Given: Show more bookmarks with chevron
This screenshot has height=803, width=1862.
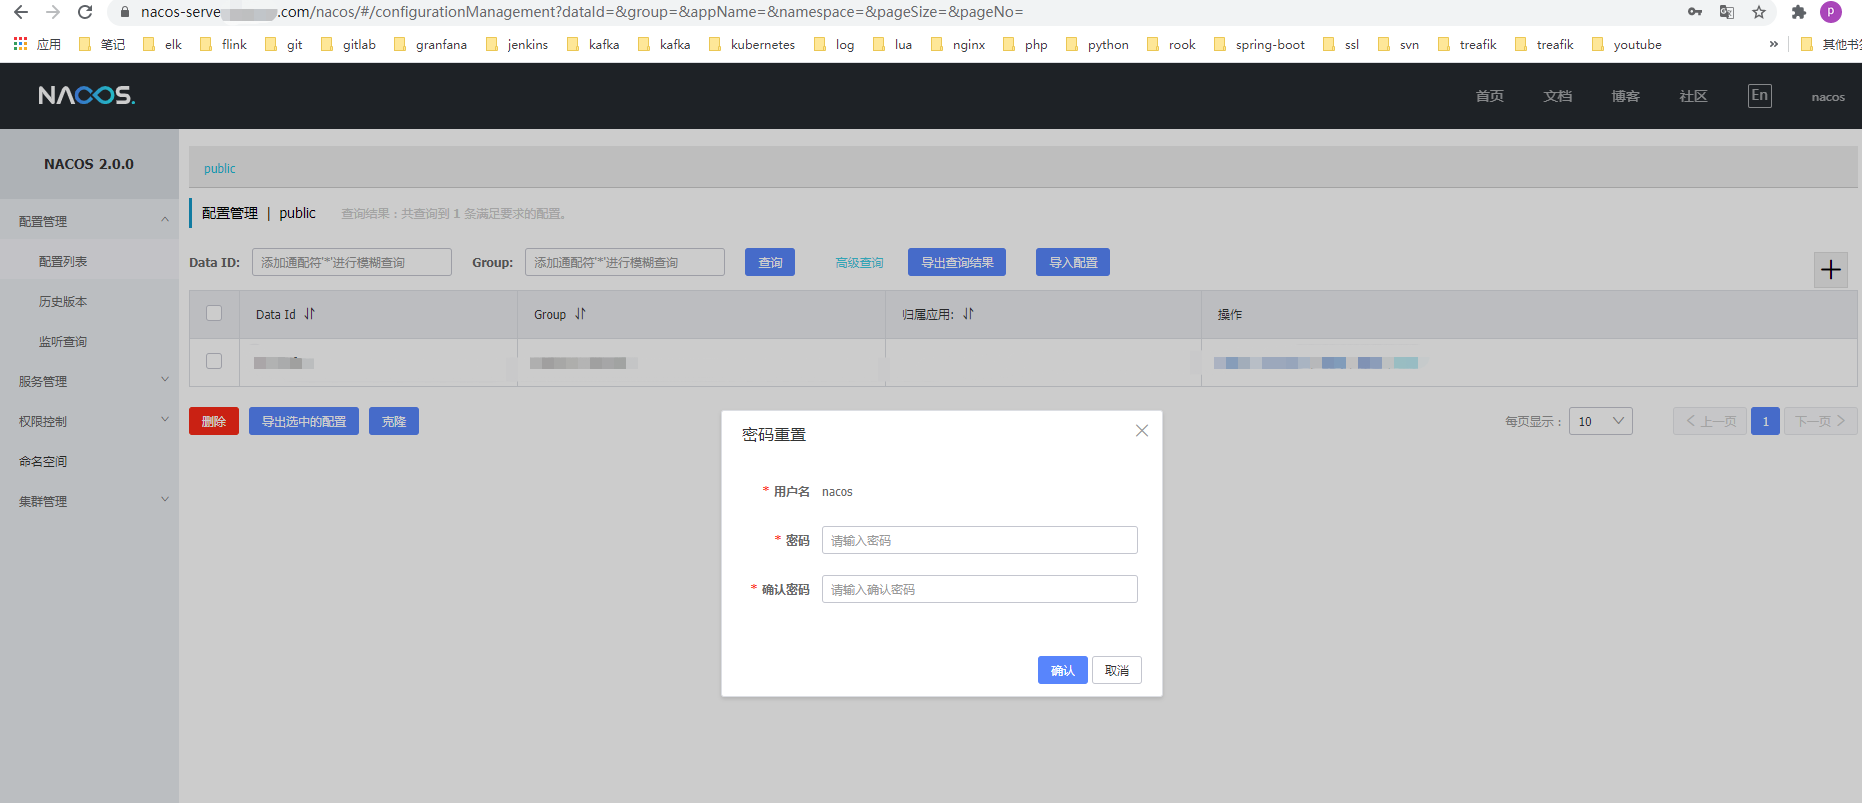Looking at the screenshot, I should 1774,44.
